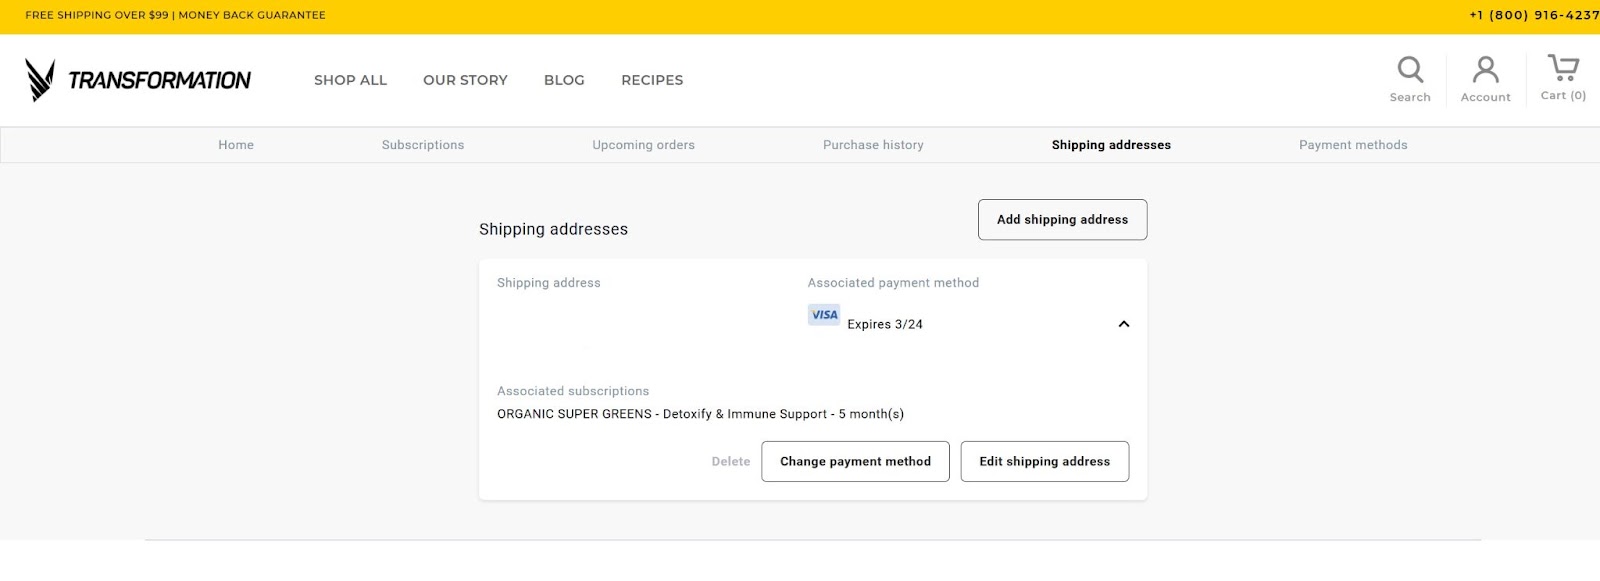Open the Purchase history tab
Viewport: 1600px width, 581px height.
873,145
